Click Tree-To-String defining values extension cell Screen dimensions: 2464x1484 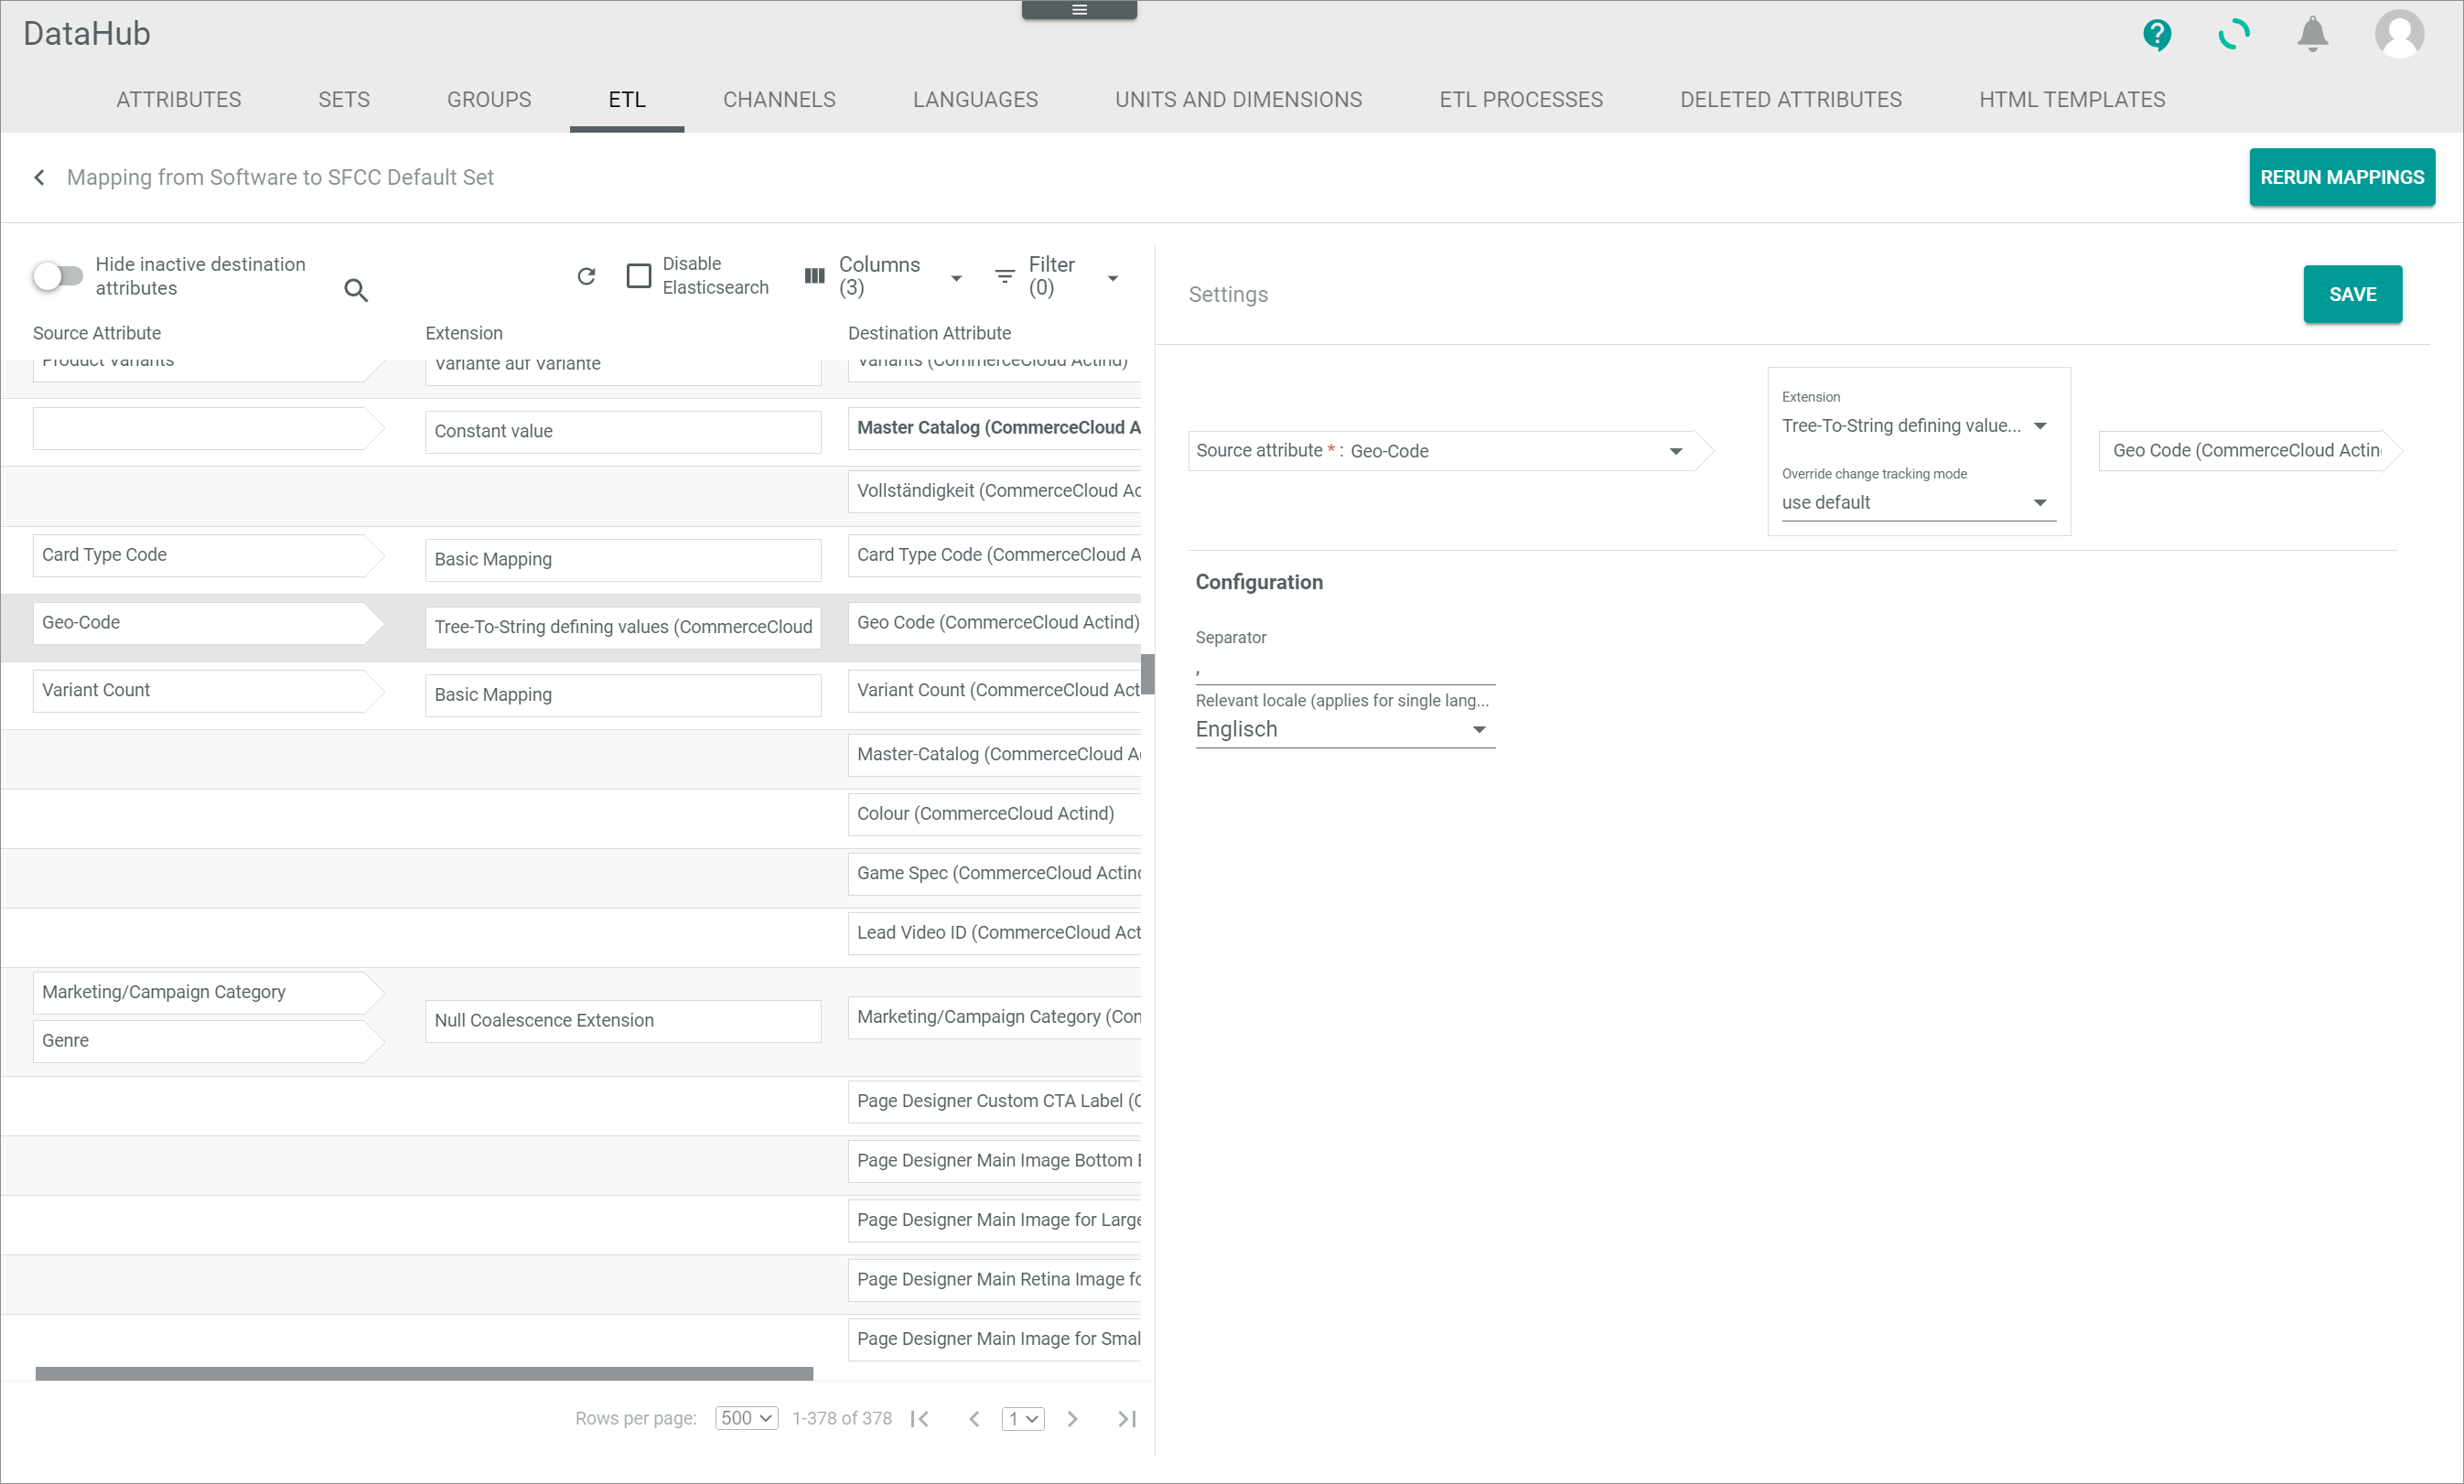(x=623, y=628)
